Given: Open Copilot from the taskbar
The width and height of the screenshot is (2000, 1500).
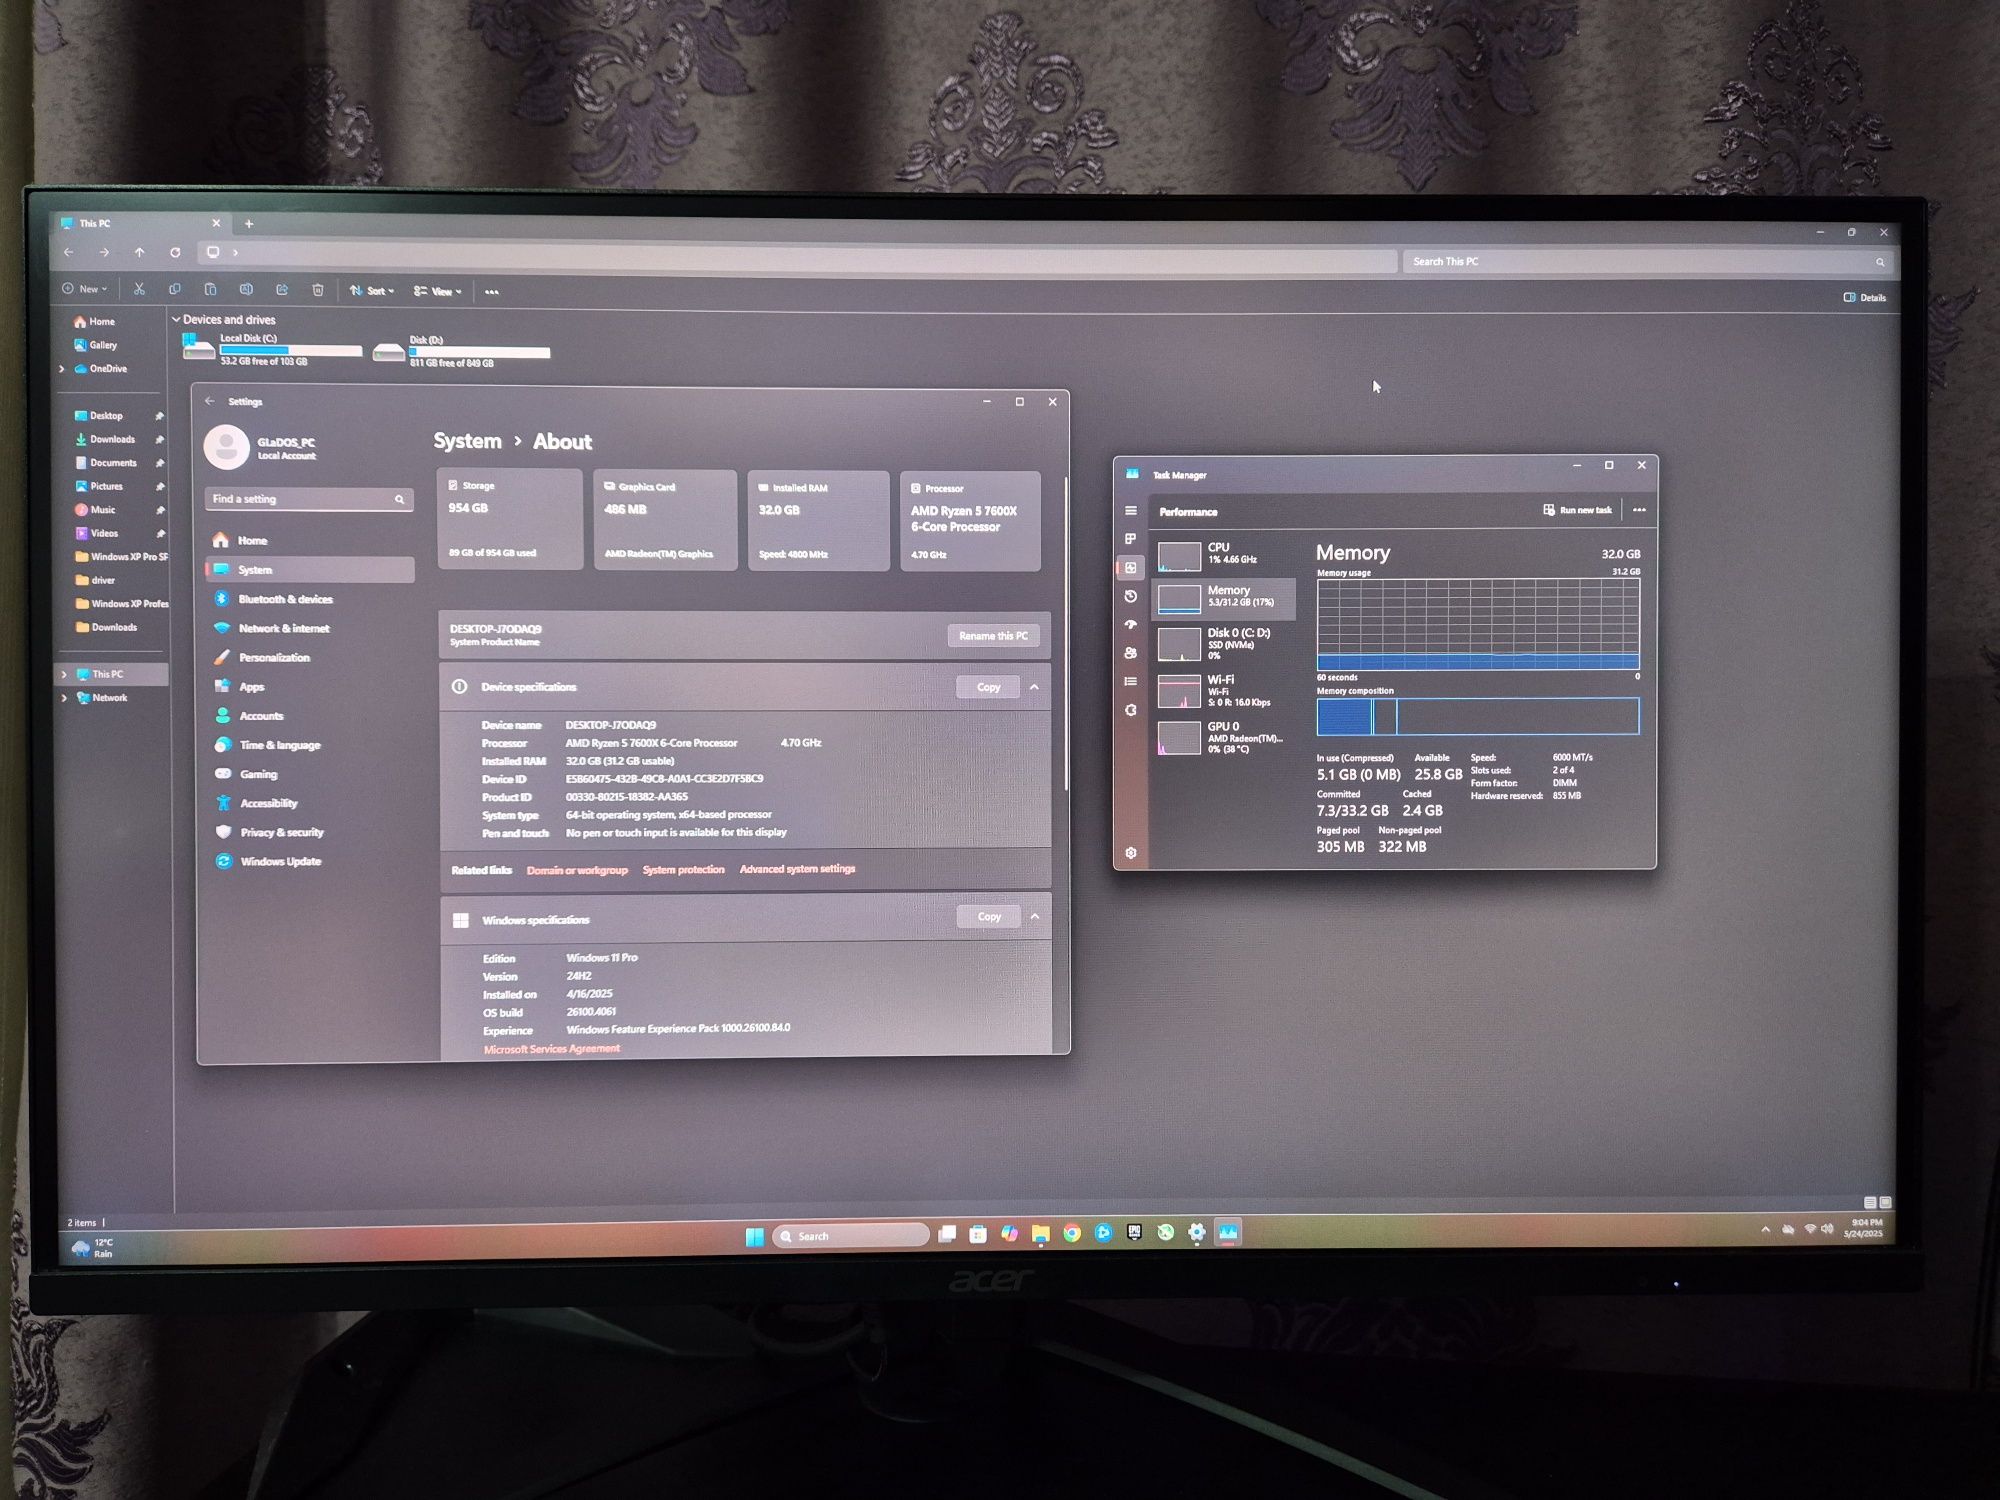Looking at the screenshot, I should pos(1010,1234).
